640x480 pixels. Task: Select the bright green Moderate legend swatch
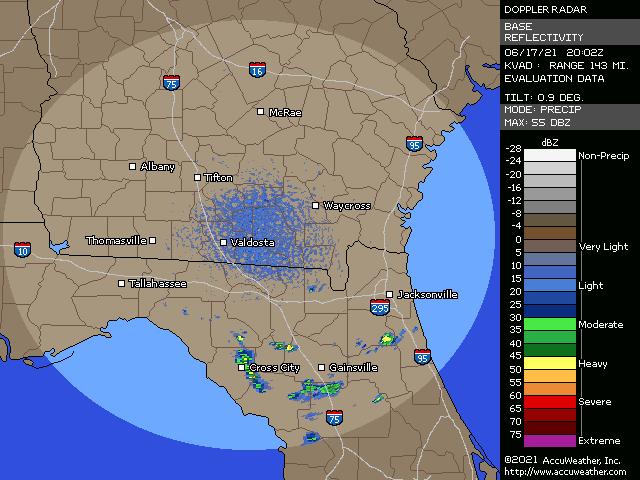tap(540, 324)
